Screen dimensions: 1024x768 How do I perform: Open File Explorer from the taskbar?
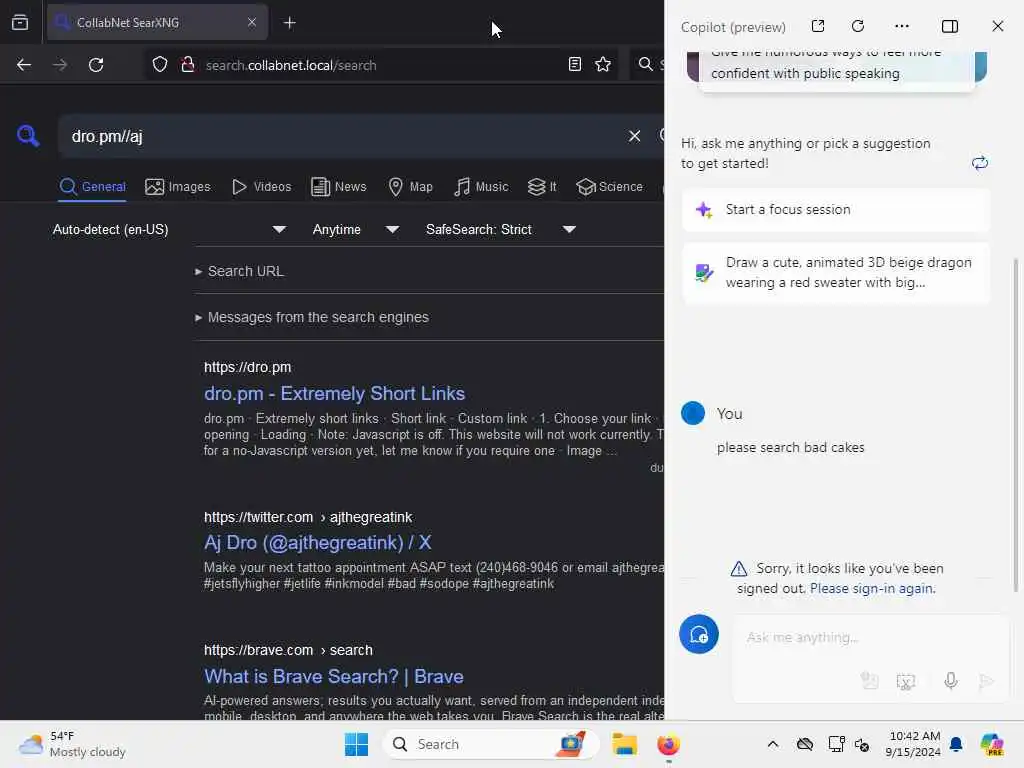click(x=624, y=744)
